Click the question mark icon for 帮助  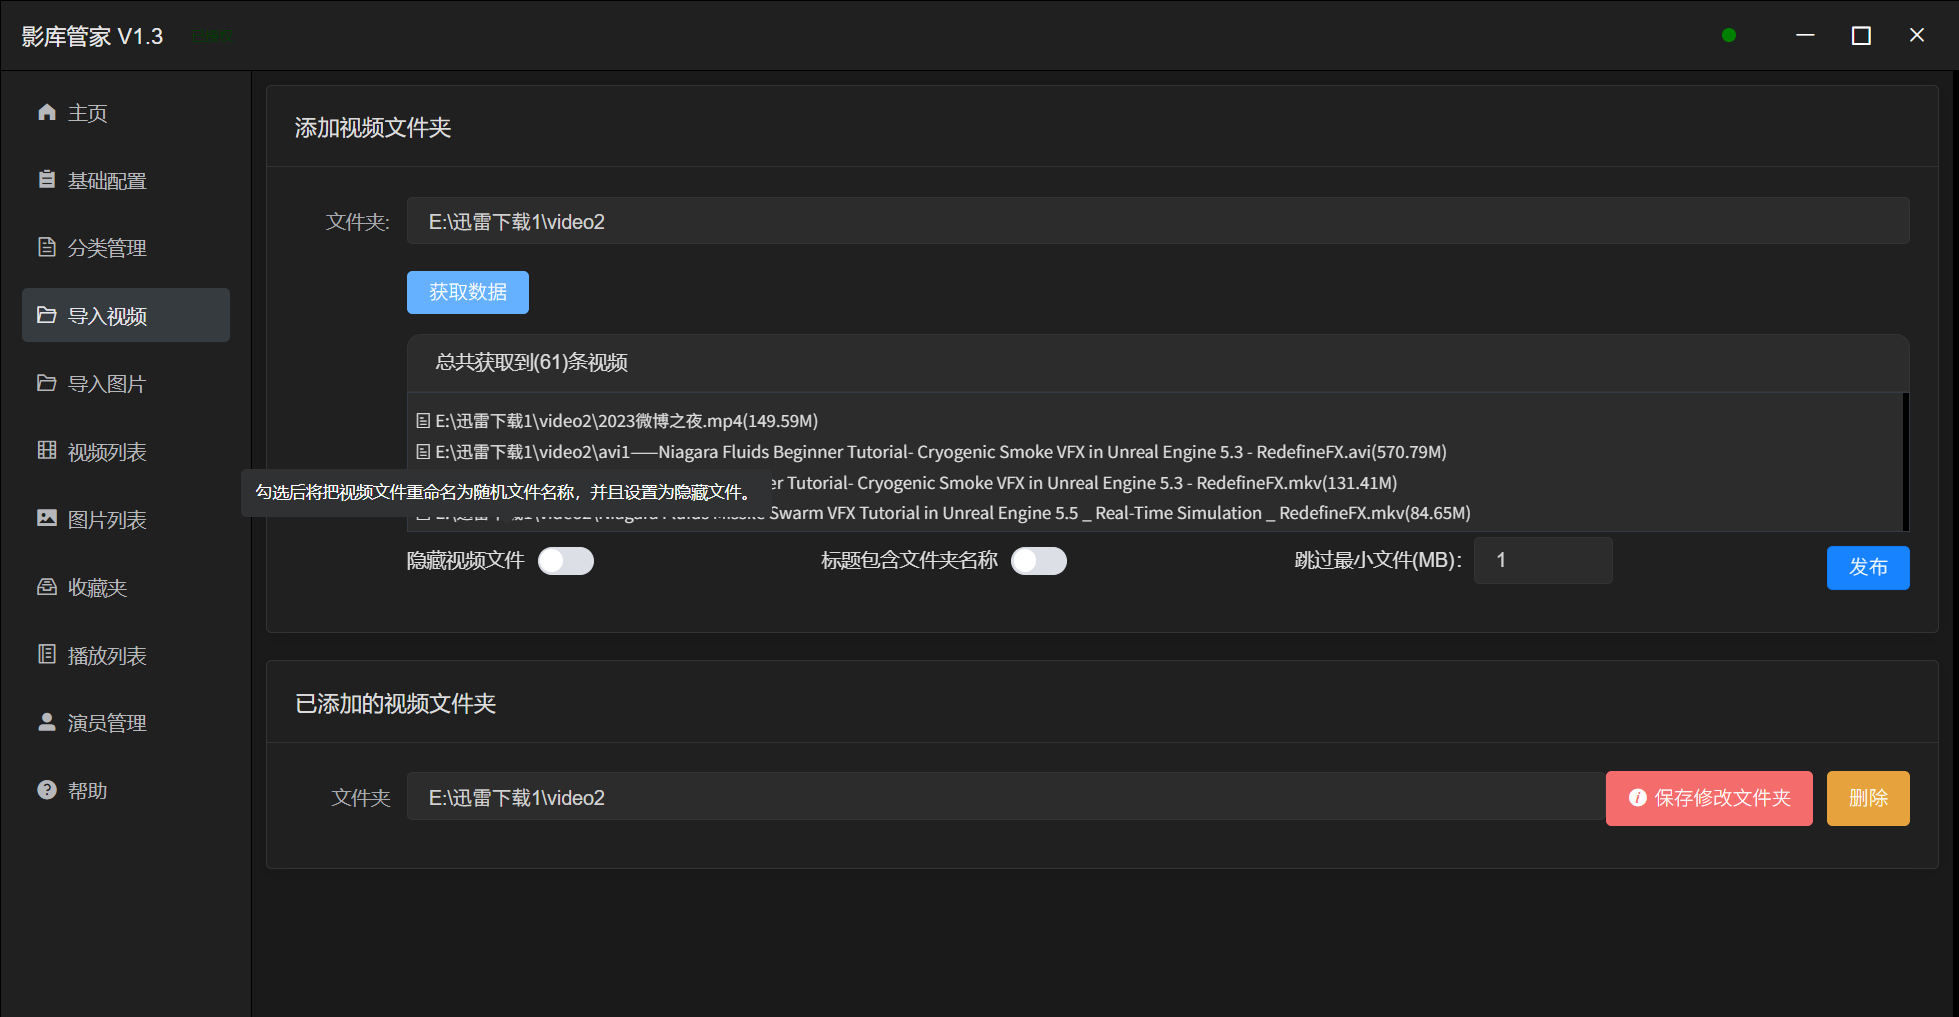(x=47, y=790)
